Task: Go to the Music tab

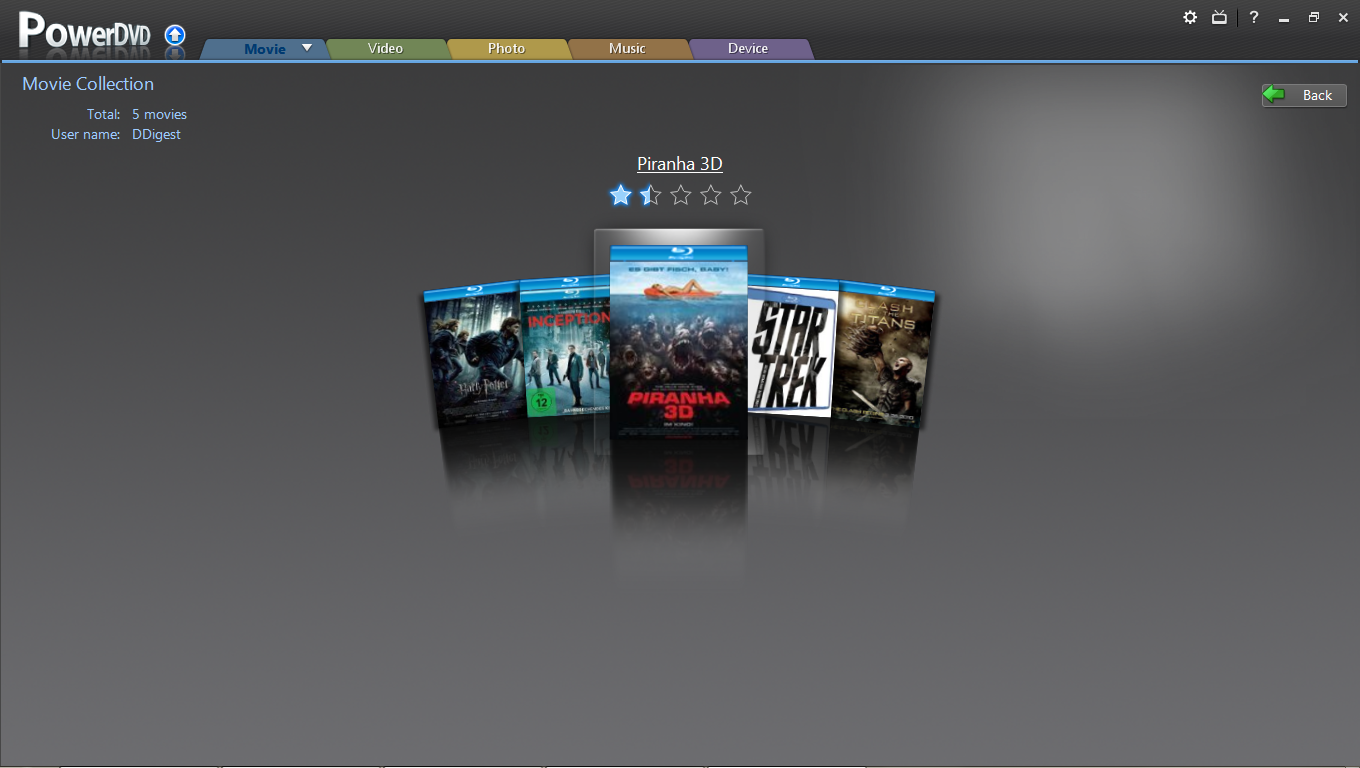Action: point(627,48)
